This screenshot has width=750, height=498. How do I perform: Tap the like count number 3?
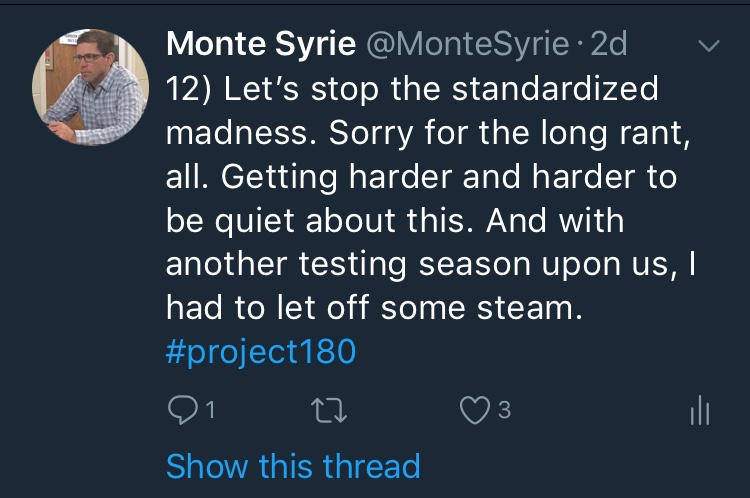coord(505,410)
